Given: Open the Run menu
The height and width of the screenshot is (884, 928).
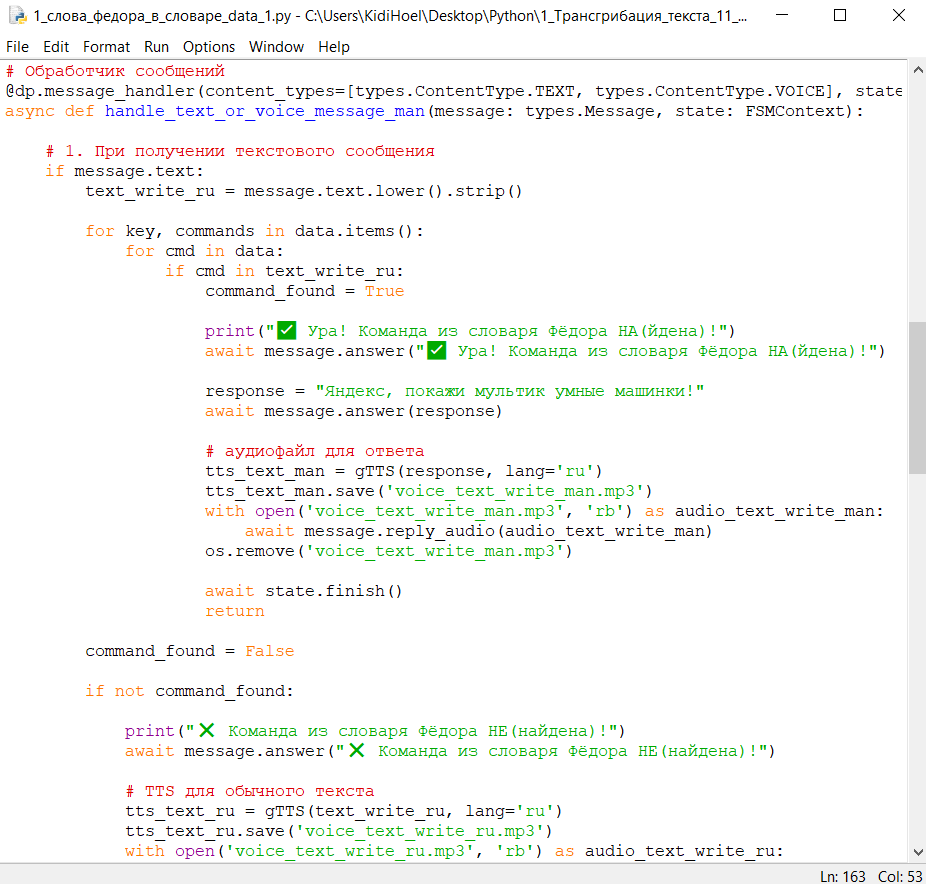Looking at the screenshot, I should point(156,47).
